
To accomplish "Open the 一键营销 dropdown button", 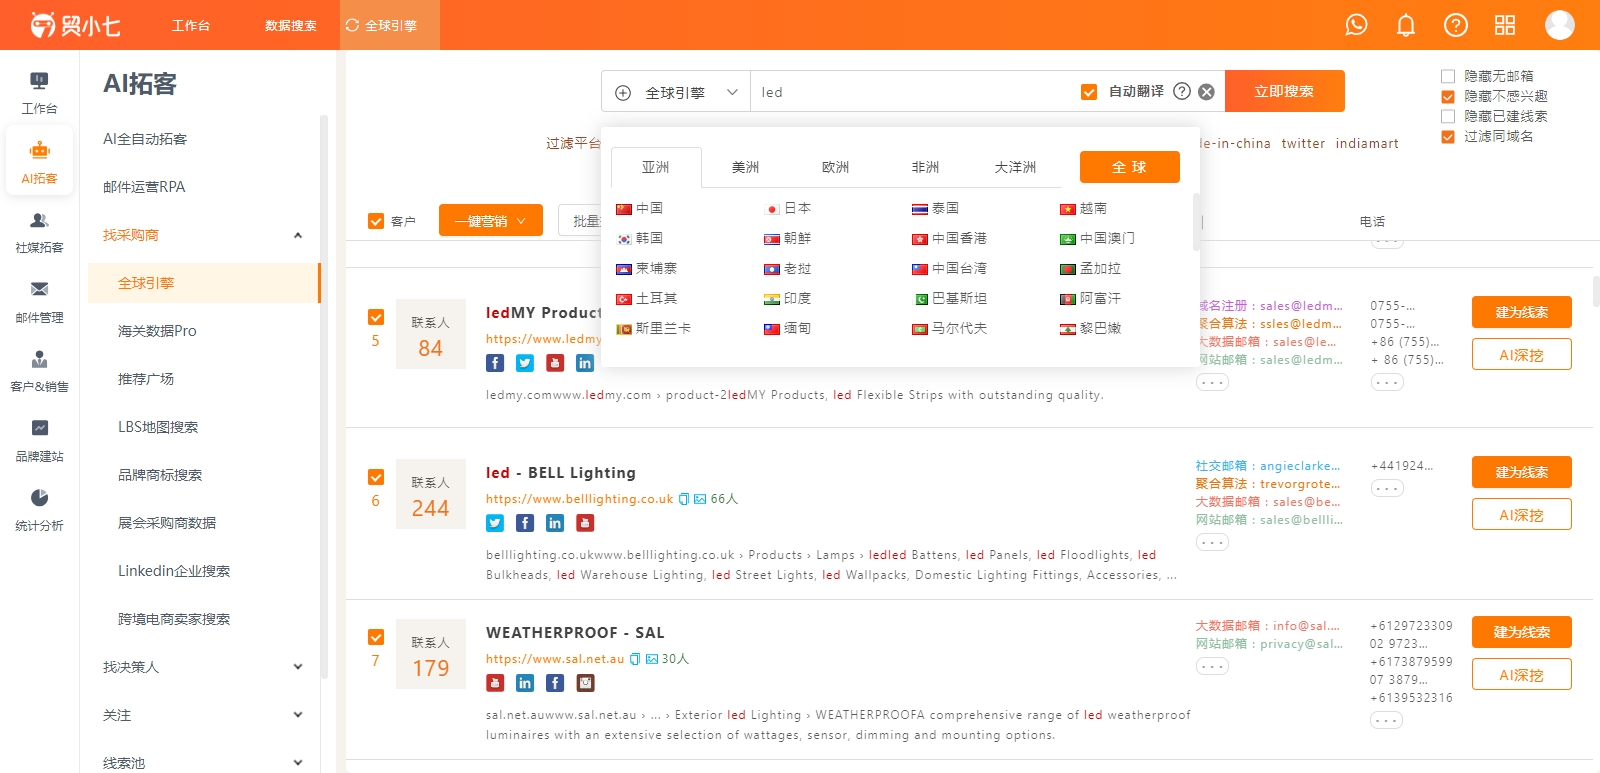I will point(491,220).
